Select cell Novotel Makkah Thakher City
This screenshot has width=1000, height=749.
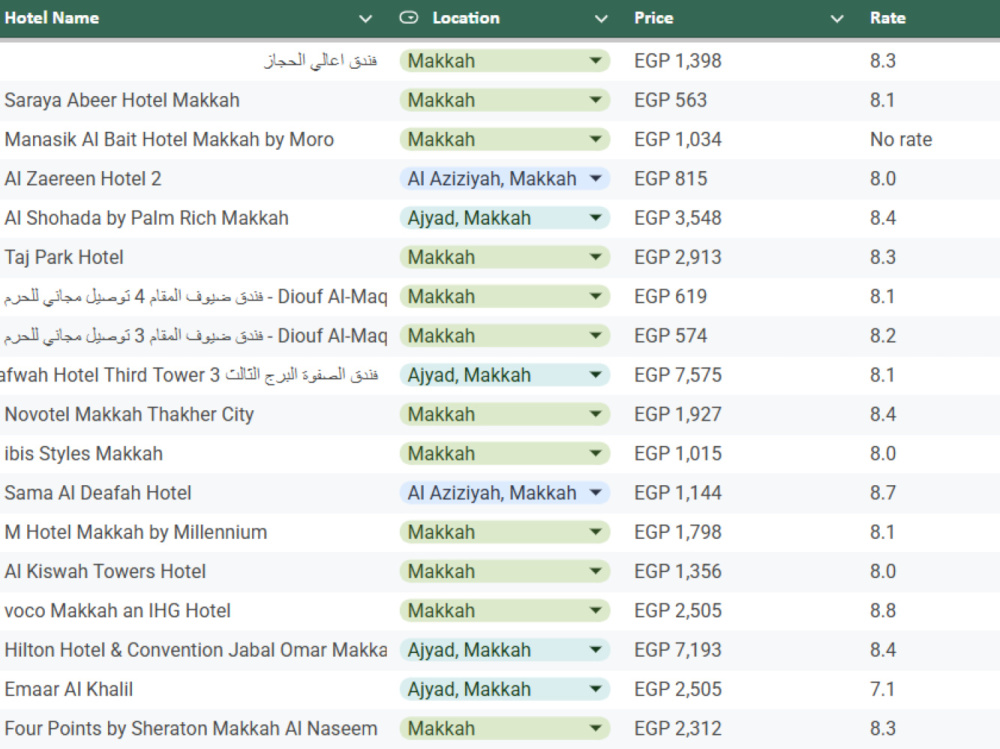[x=129, y=415]
